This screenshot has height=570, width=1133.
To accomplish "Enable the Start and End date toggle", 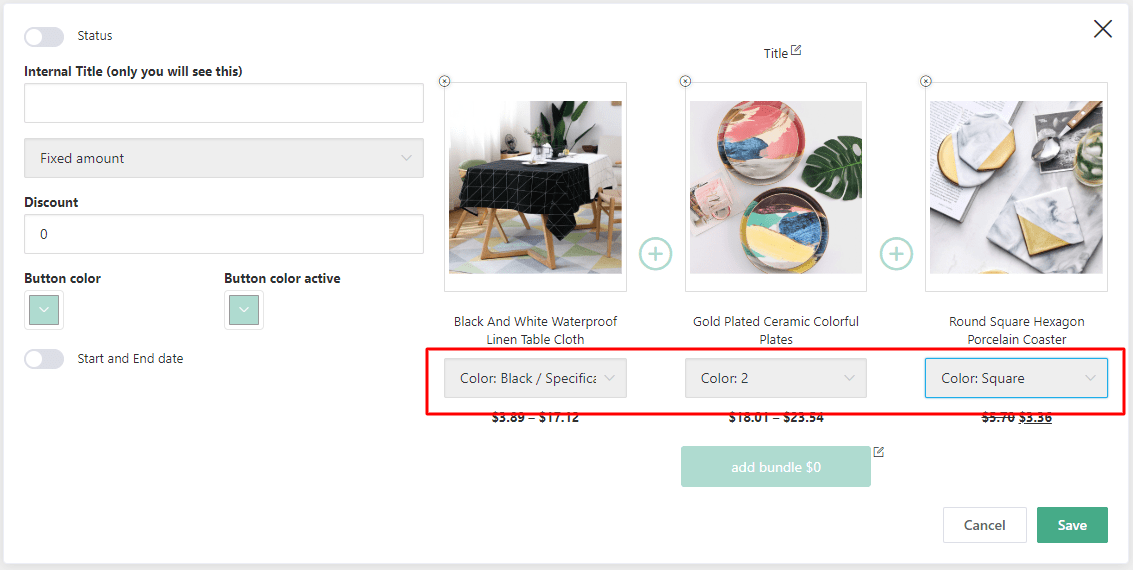I will tap(44, 359).
